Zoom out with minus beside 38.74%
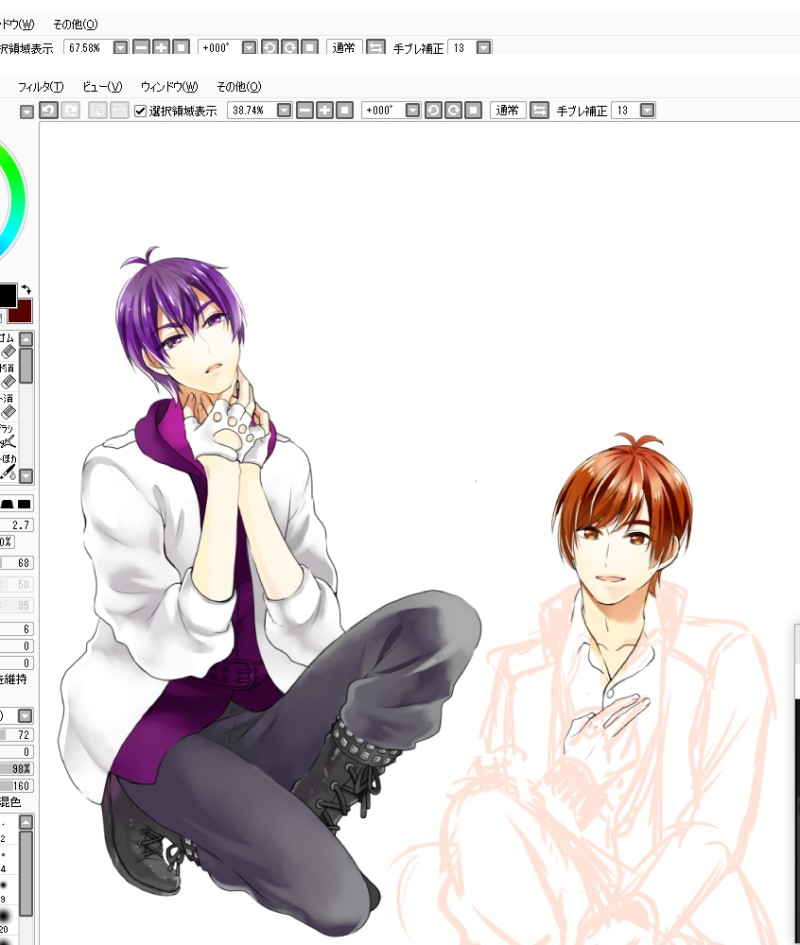Viewport: 800px width, 945px height. (305, 110)
